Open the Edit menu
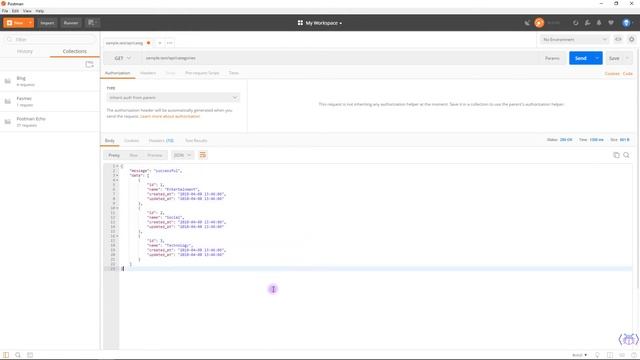The width and height of the screenshot is (640, 360). tap(16, 11)
